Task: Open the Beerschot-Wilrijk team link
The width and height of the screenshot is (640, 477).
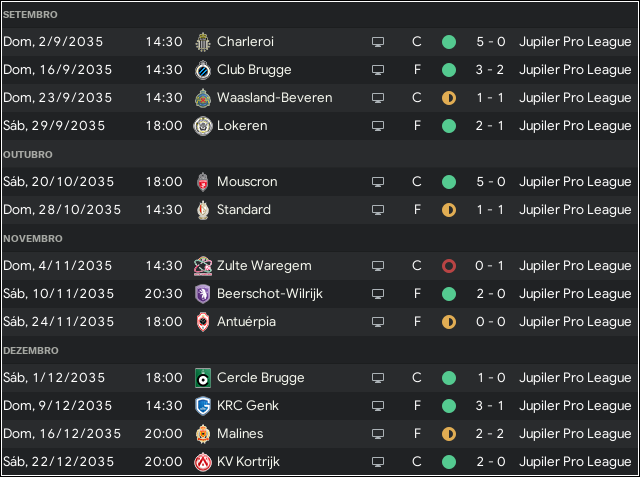Action: [x=270, y=294]
